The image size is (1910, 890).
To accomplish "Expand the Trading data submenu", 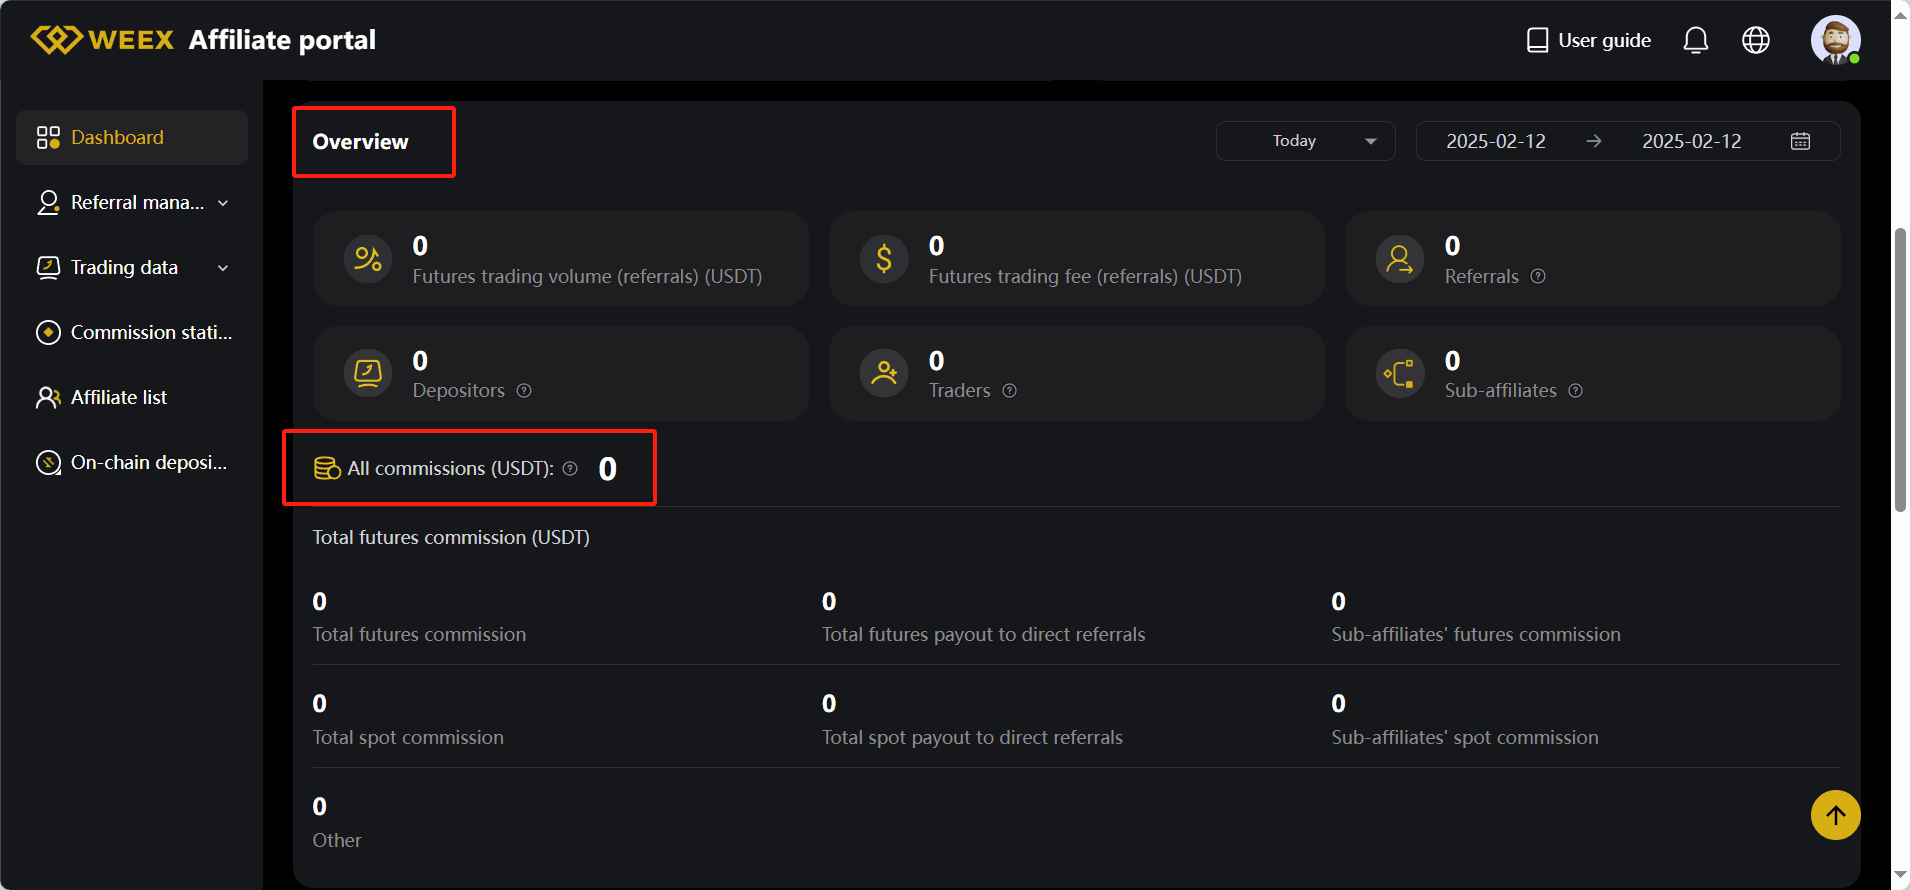I will [x=132, y=268].
